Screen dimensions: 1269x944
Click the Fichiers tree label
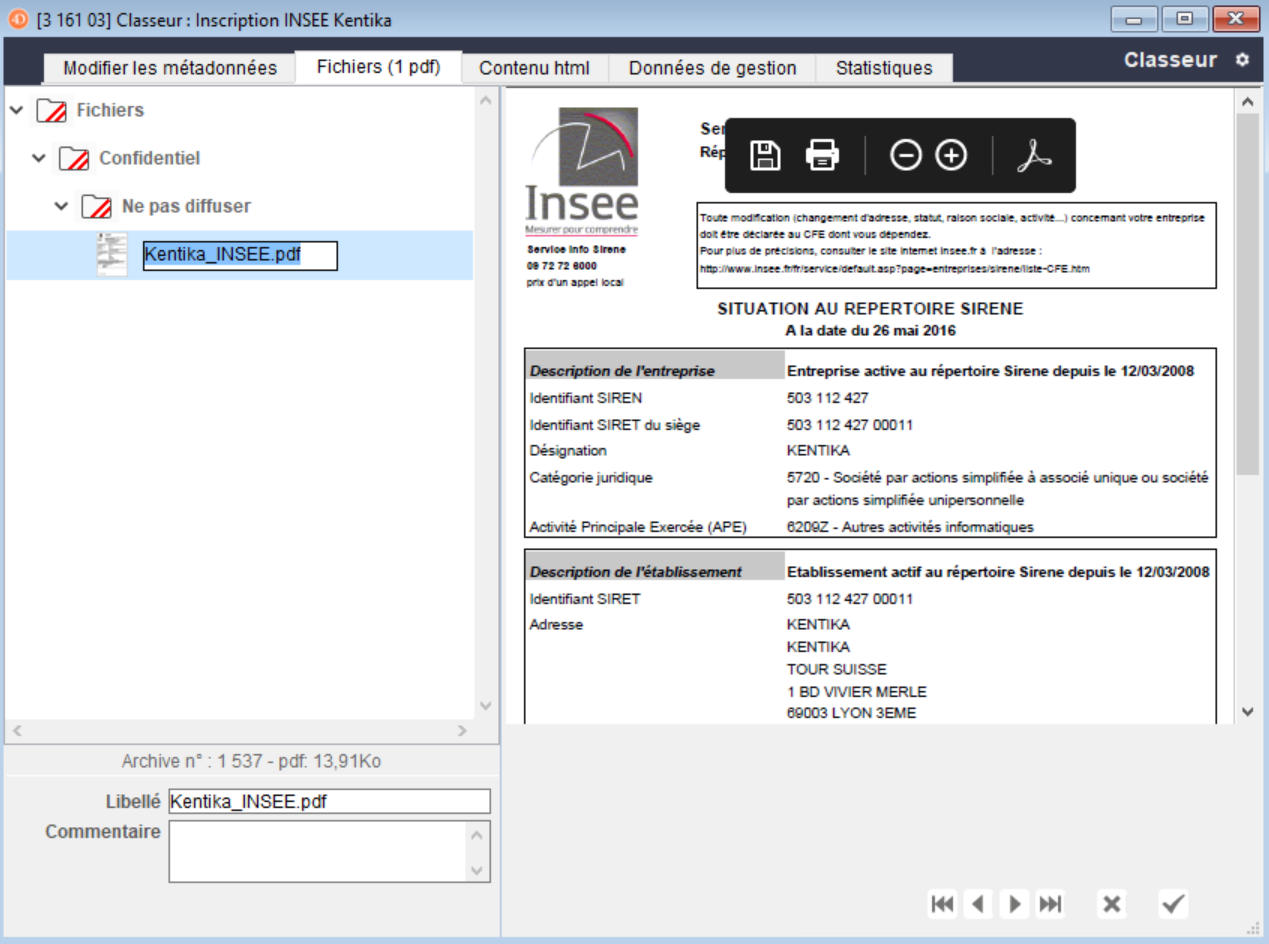(110, 110)
